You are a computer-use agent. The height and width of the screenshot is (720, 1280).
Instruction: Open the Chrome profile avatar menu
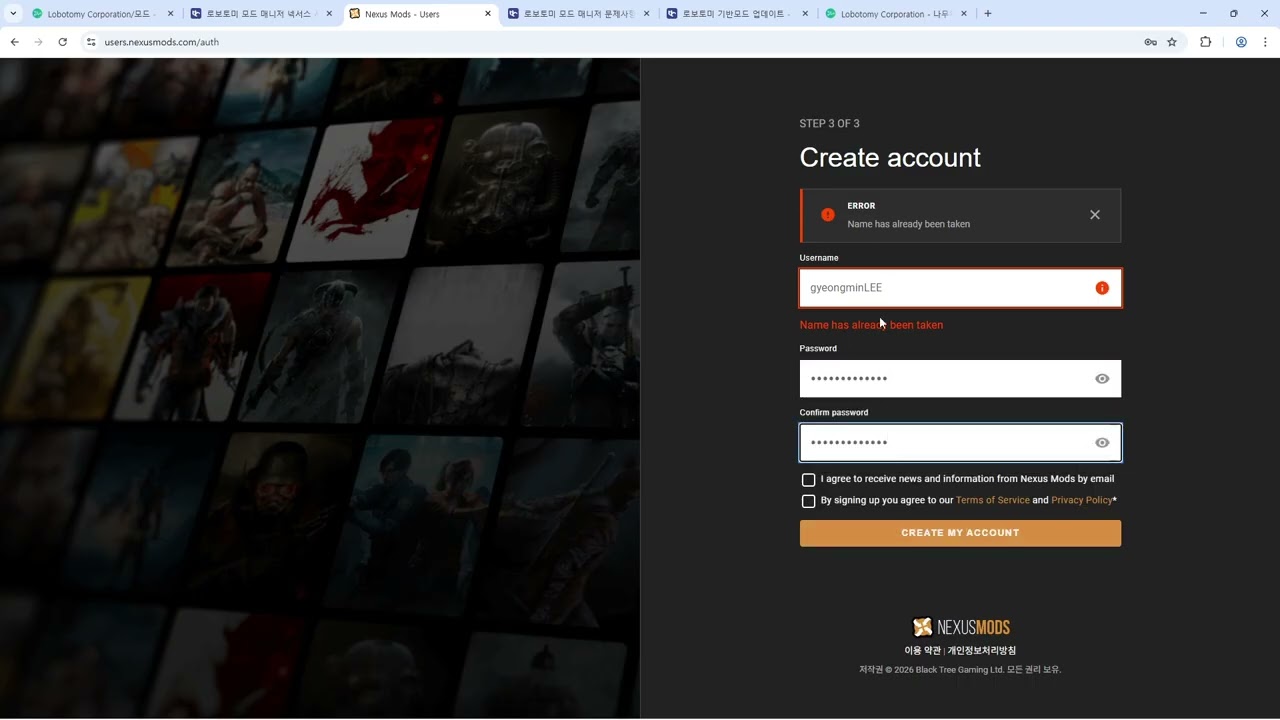coord(1241,42)
